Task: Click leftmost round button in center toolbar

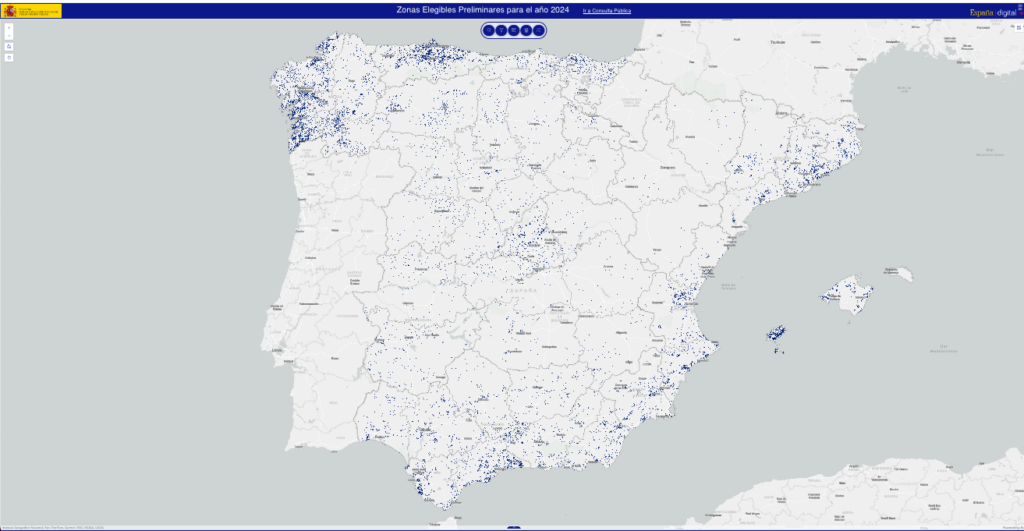Action: (x=488, y=30)
